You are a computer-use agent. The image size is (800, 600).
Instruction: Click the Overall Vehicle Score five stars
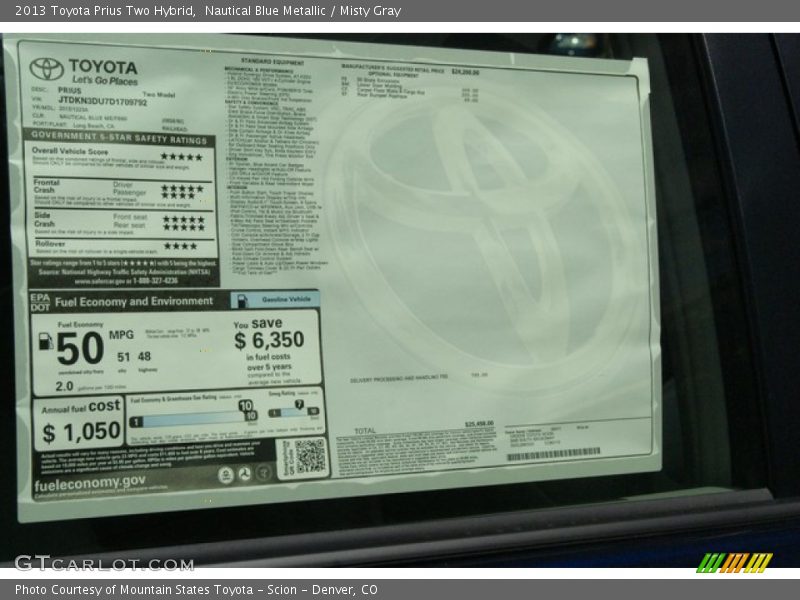(182, 157)
